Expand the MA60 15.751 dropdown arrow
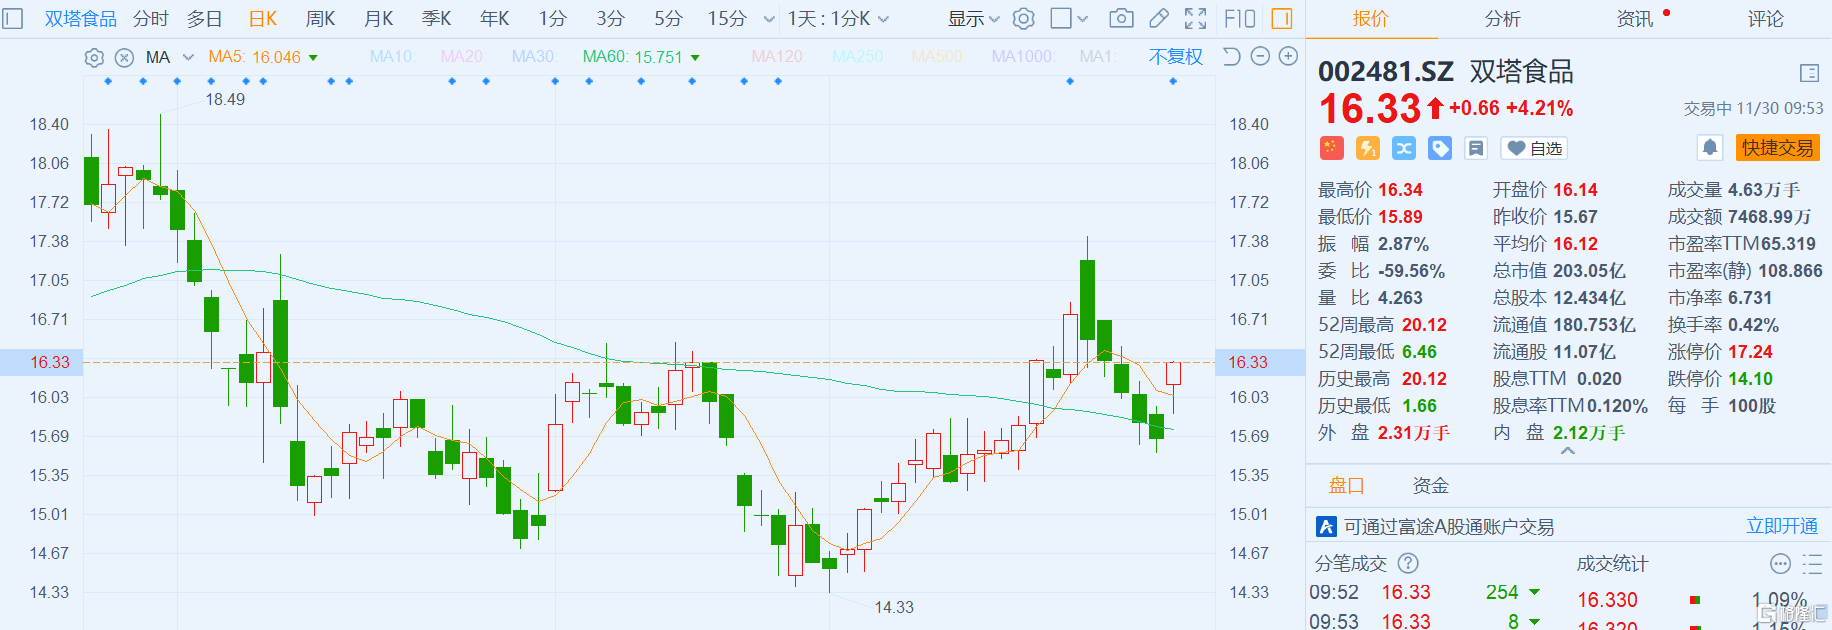This screenshot has height=630, width=1832. point(695,58)
